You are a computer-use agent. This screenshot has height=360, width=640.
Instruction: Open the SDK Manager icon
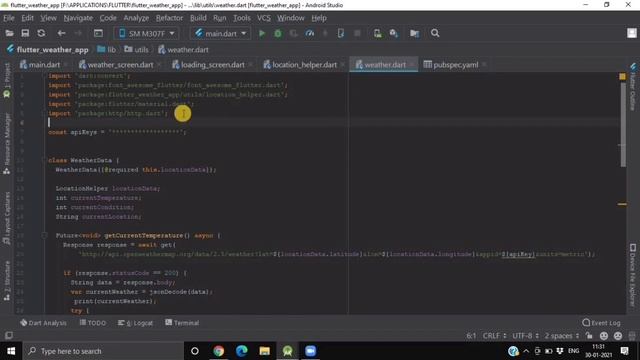(x=393, y=33)
